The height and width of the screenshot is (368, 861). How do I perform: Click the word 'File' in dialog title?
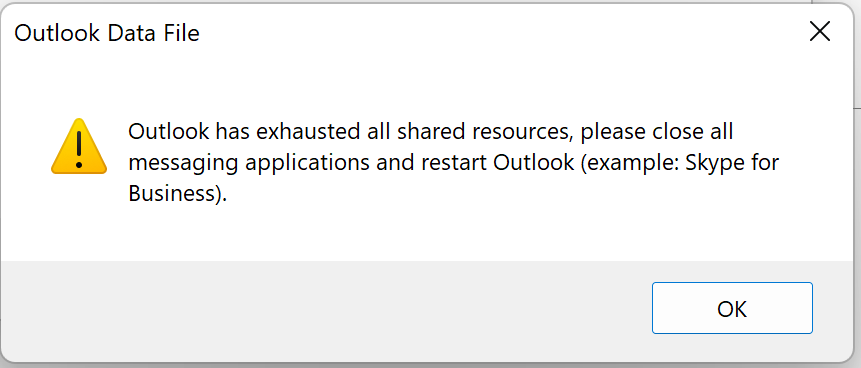point(183,34)
